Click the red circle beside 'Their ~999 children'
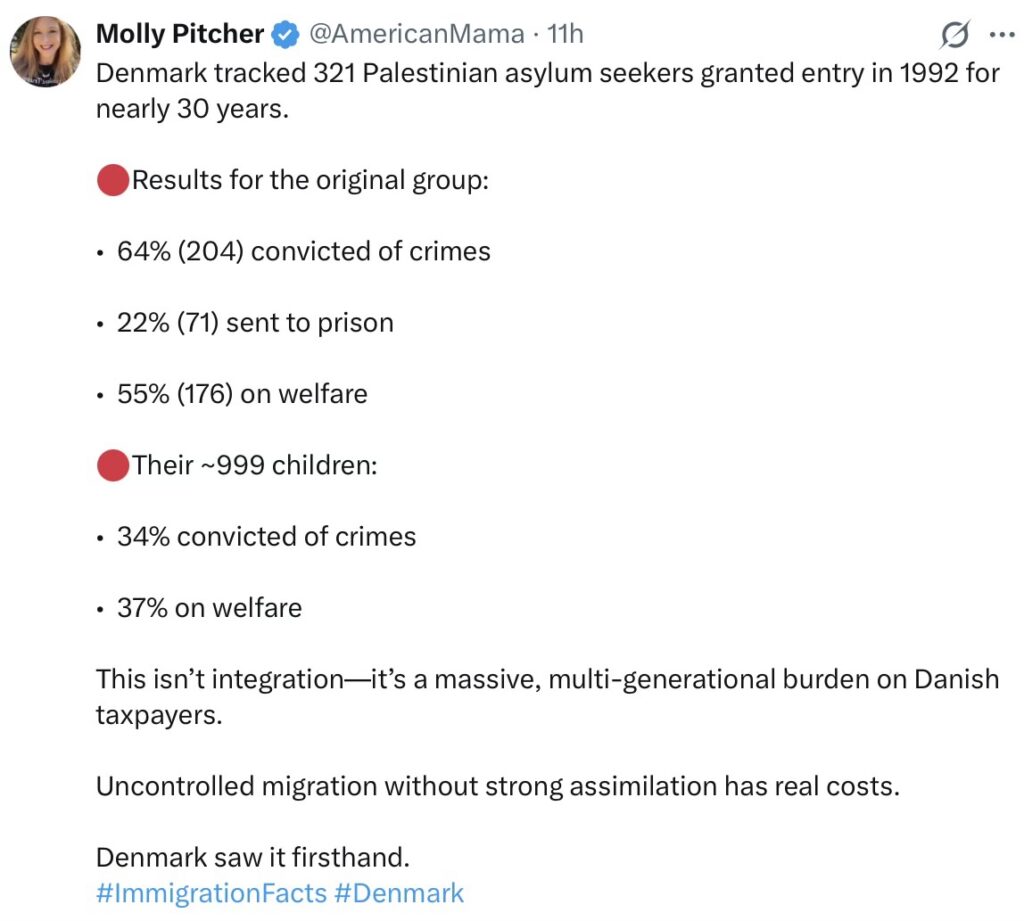The image size is (1024, 921). [x=113, y=465]
